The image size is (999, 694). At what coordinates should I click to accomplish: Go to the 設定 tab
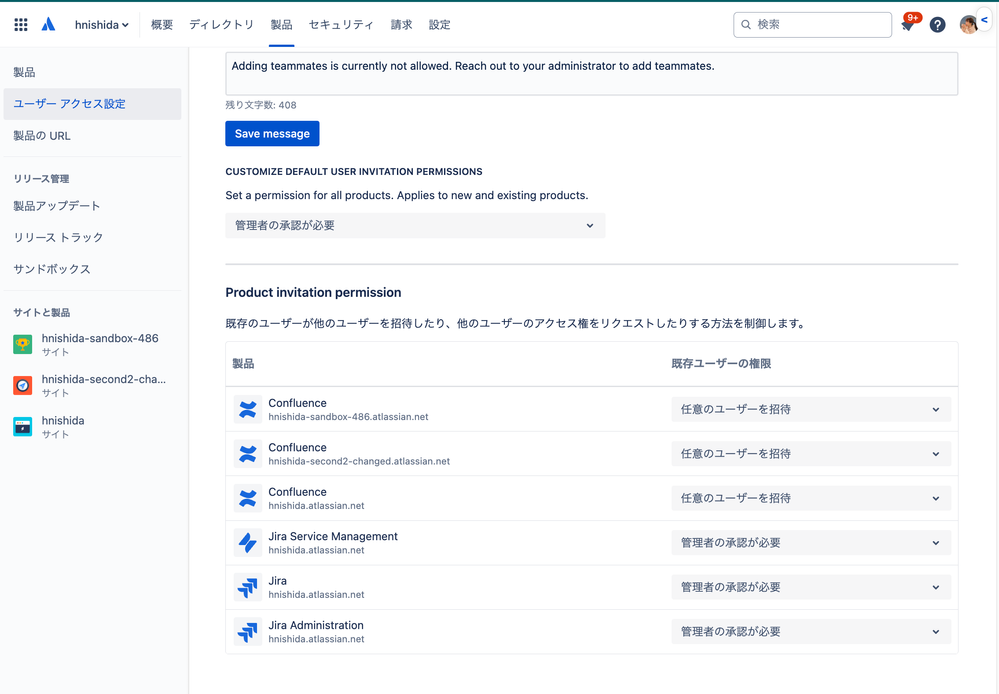[x=440, y=25]
